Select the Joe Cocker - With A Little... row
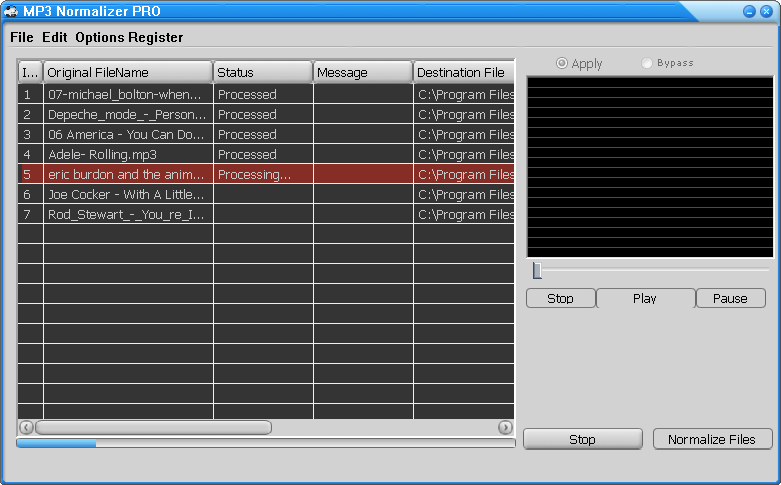The width and height of the screenshot is (781, 485). pyautogui.click(x=266, y=194)
